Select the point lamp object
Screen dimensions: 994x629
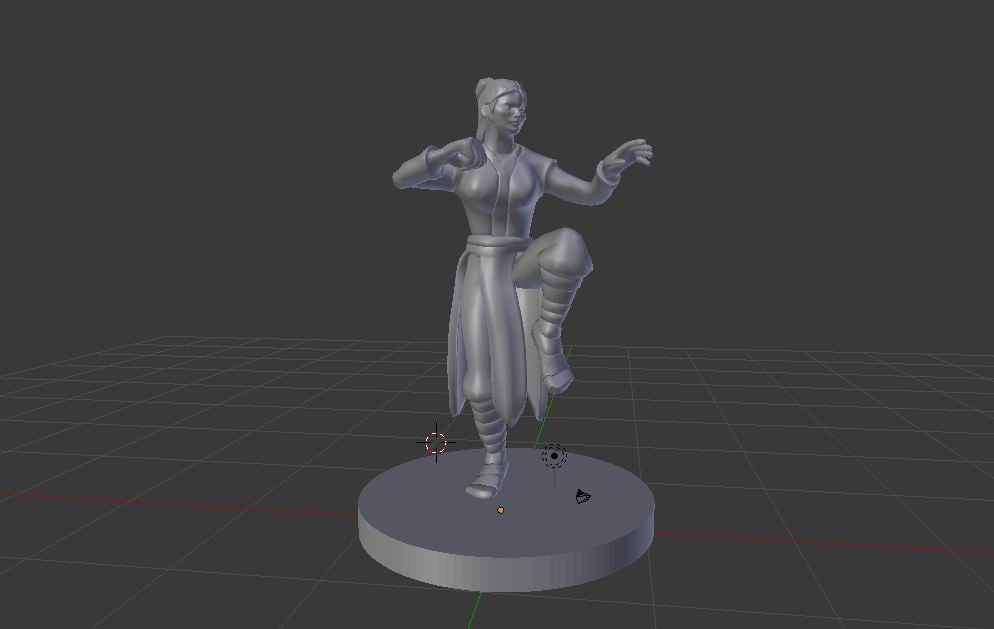[x=554, y=456]
